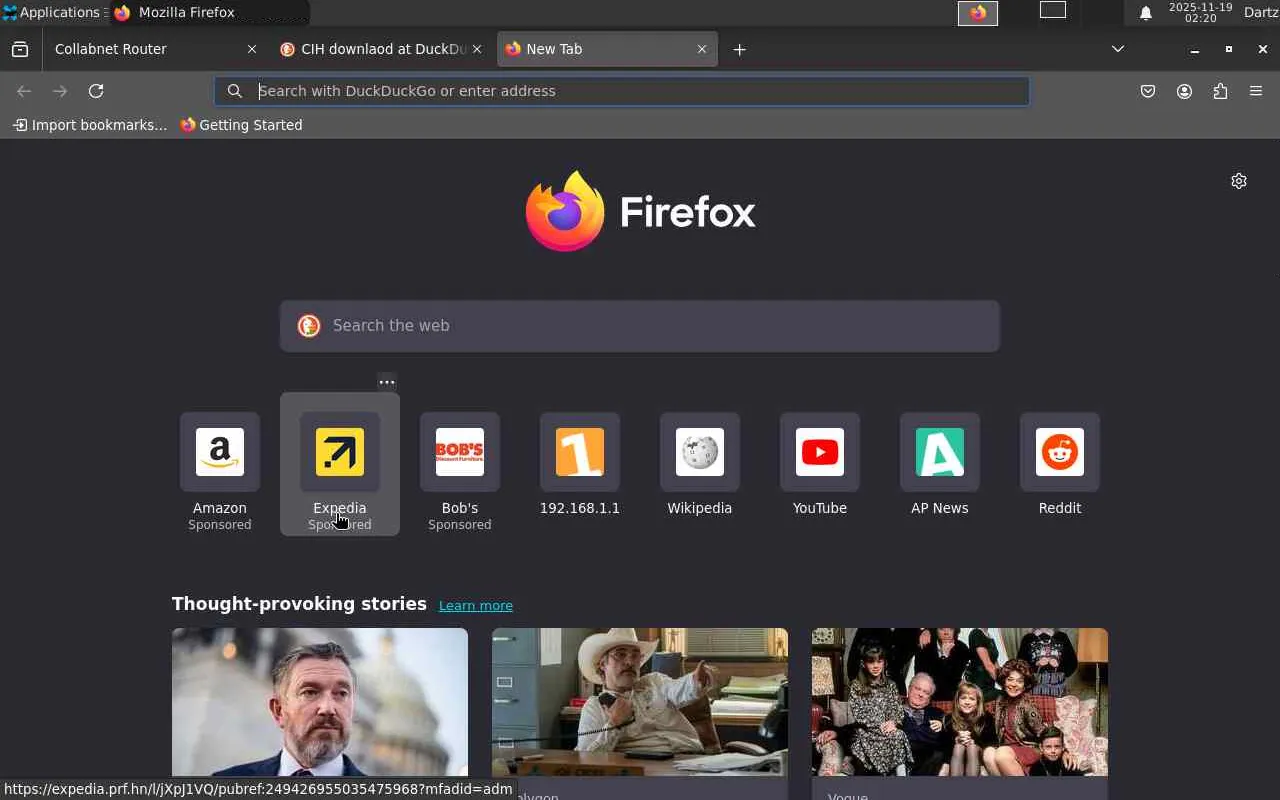Select Mozilla Firefox in the taskbar
Viewport: 1280px width, 800px height.
tap(210, 12)
